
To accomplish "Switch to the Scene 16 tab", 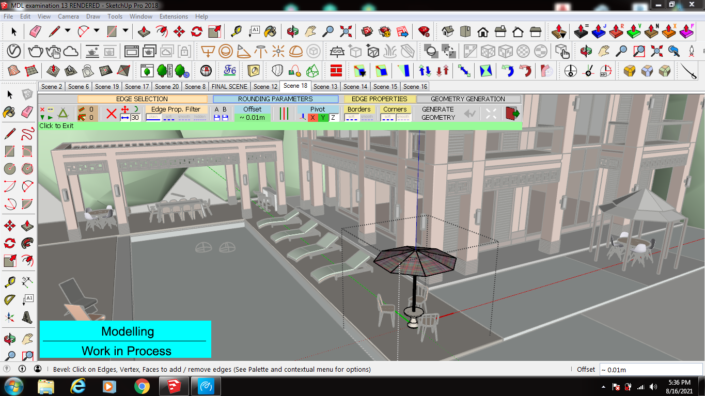I will coord(415,86).
